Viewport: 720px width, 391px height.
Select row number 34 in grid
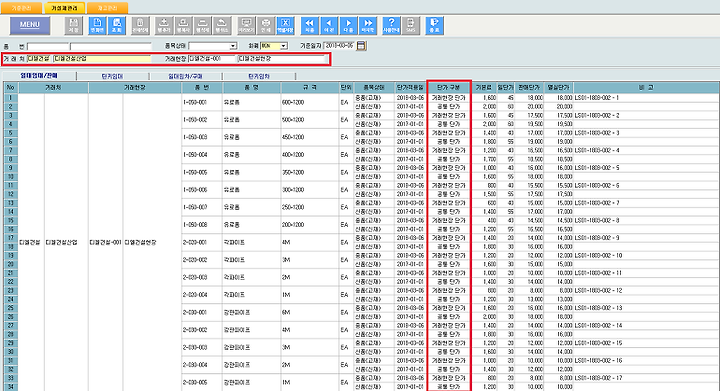coord(11,387)
